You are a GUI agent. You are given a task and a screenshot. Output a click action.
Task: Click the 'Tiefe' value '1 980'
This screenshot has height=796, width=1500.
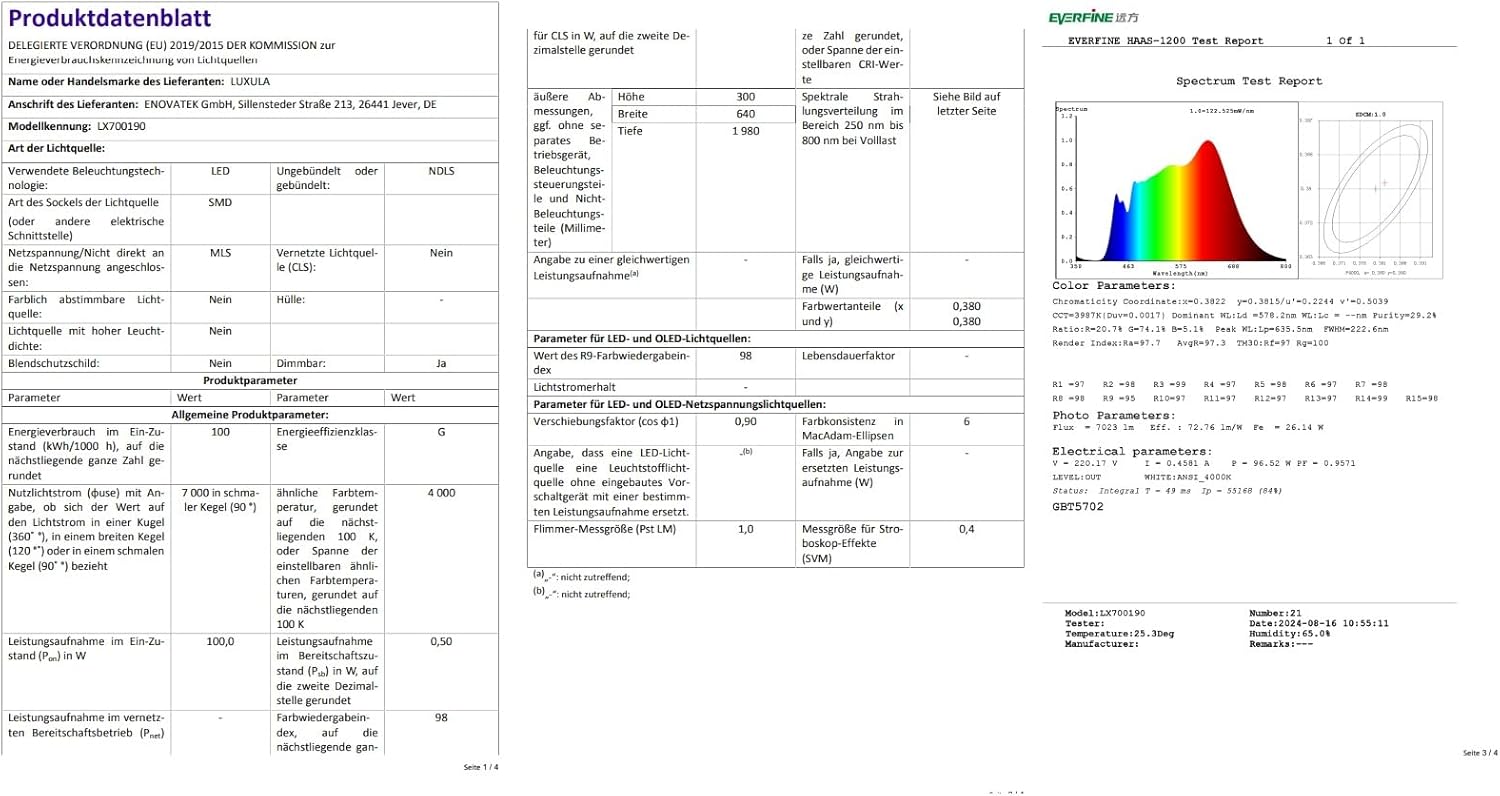point(744,131)
